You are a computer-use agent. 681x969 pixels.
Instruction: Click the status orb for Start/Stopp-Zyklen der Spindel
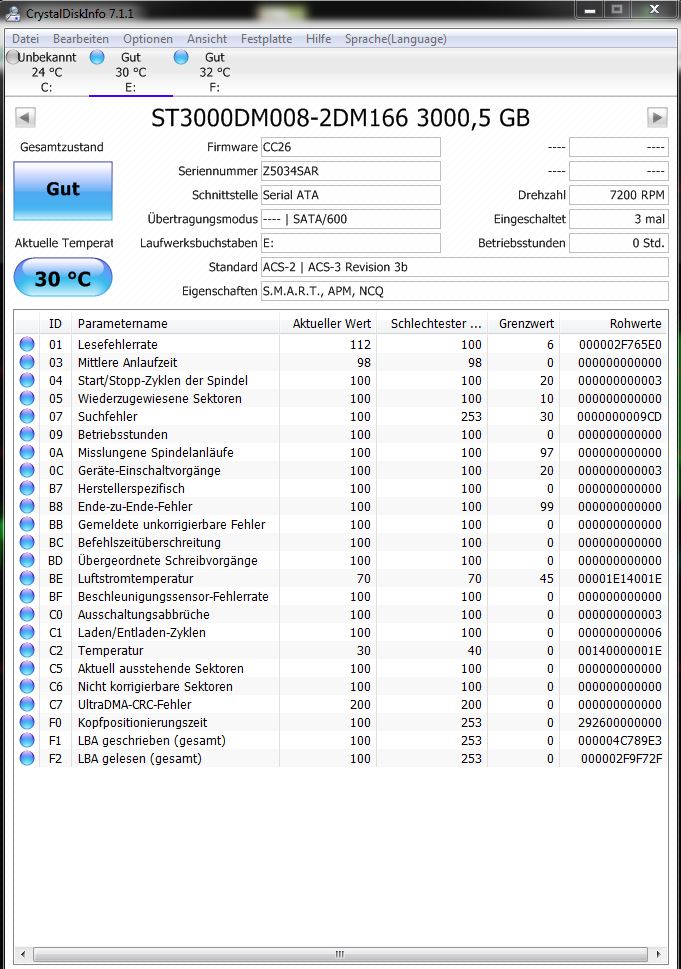point(27,380)
